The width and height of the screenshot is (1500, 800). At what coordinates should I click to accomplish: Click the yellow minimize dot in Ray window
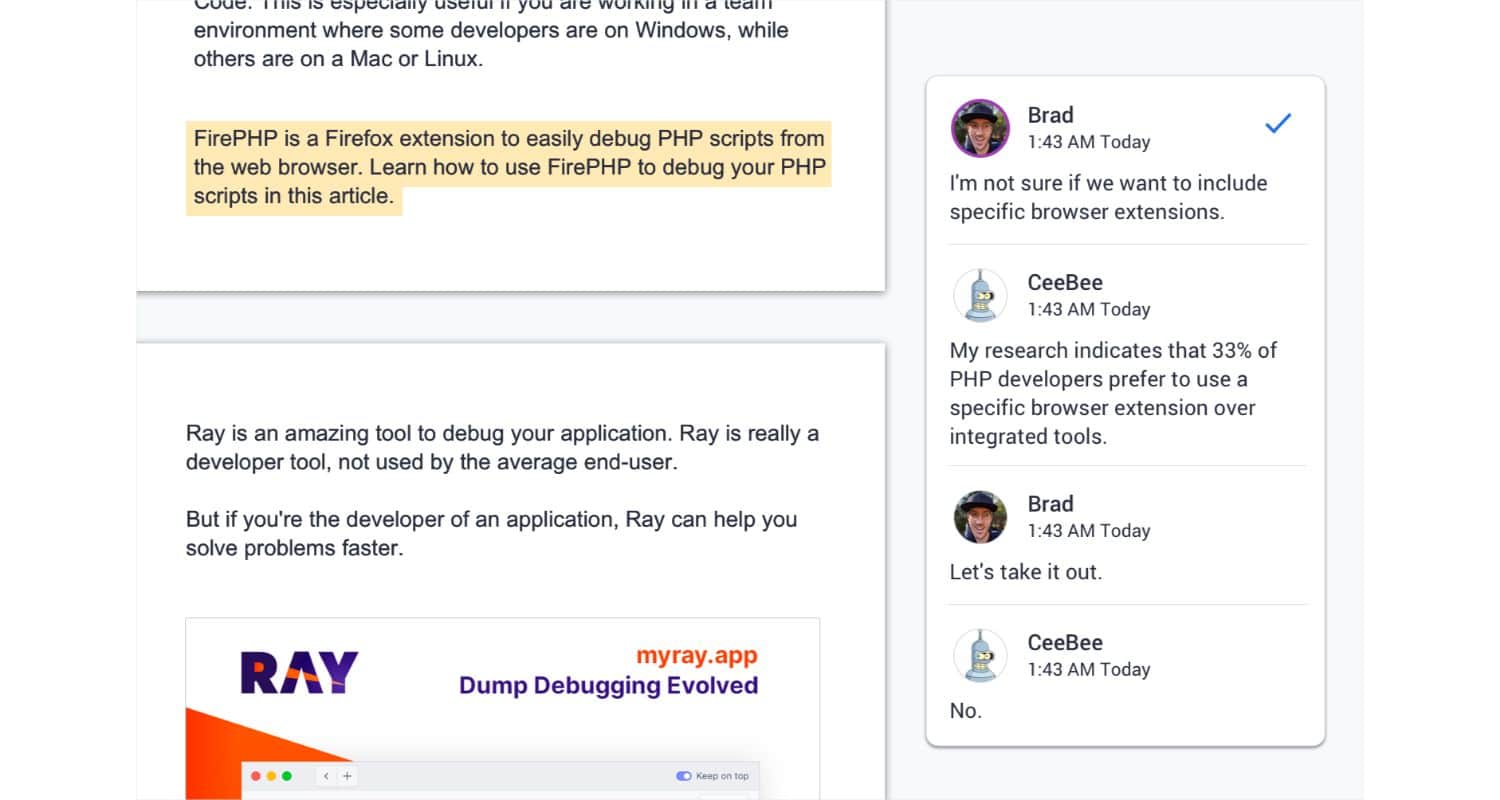tap(271, 776)
